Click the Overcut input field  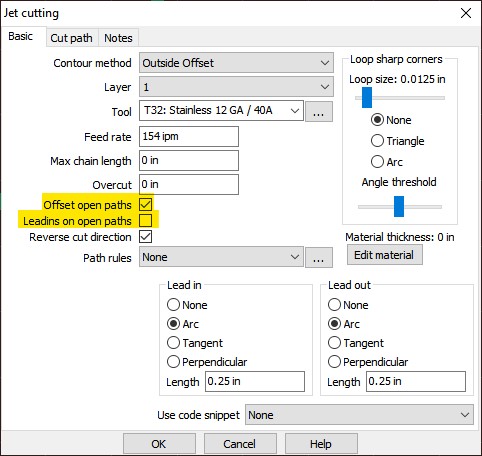tap(189, 184)
